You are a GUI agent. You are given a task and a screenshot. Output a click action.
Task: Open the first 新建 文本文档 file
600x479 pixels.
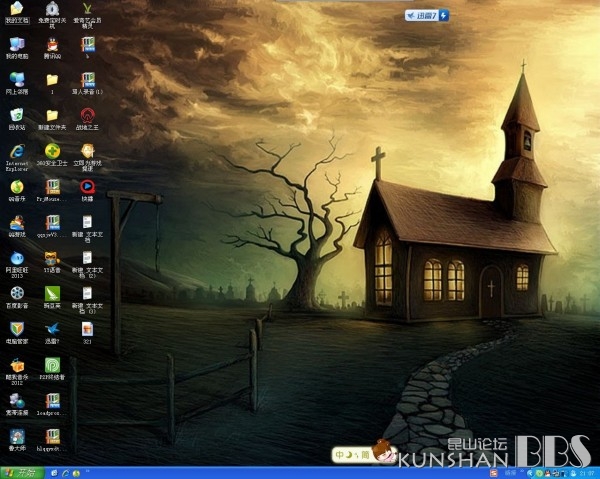pyautogui.click(x=87, y=229)
